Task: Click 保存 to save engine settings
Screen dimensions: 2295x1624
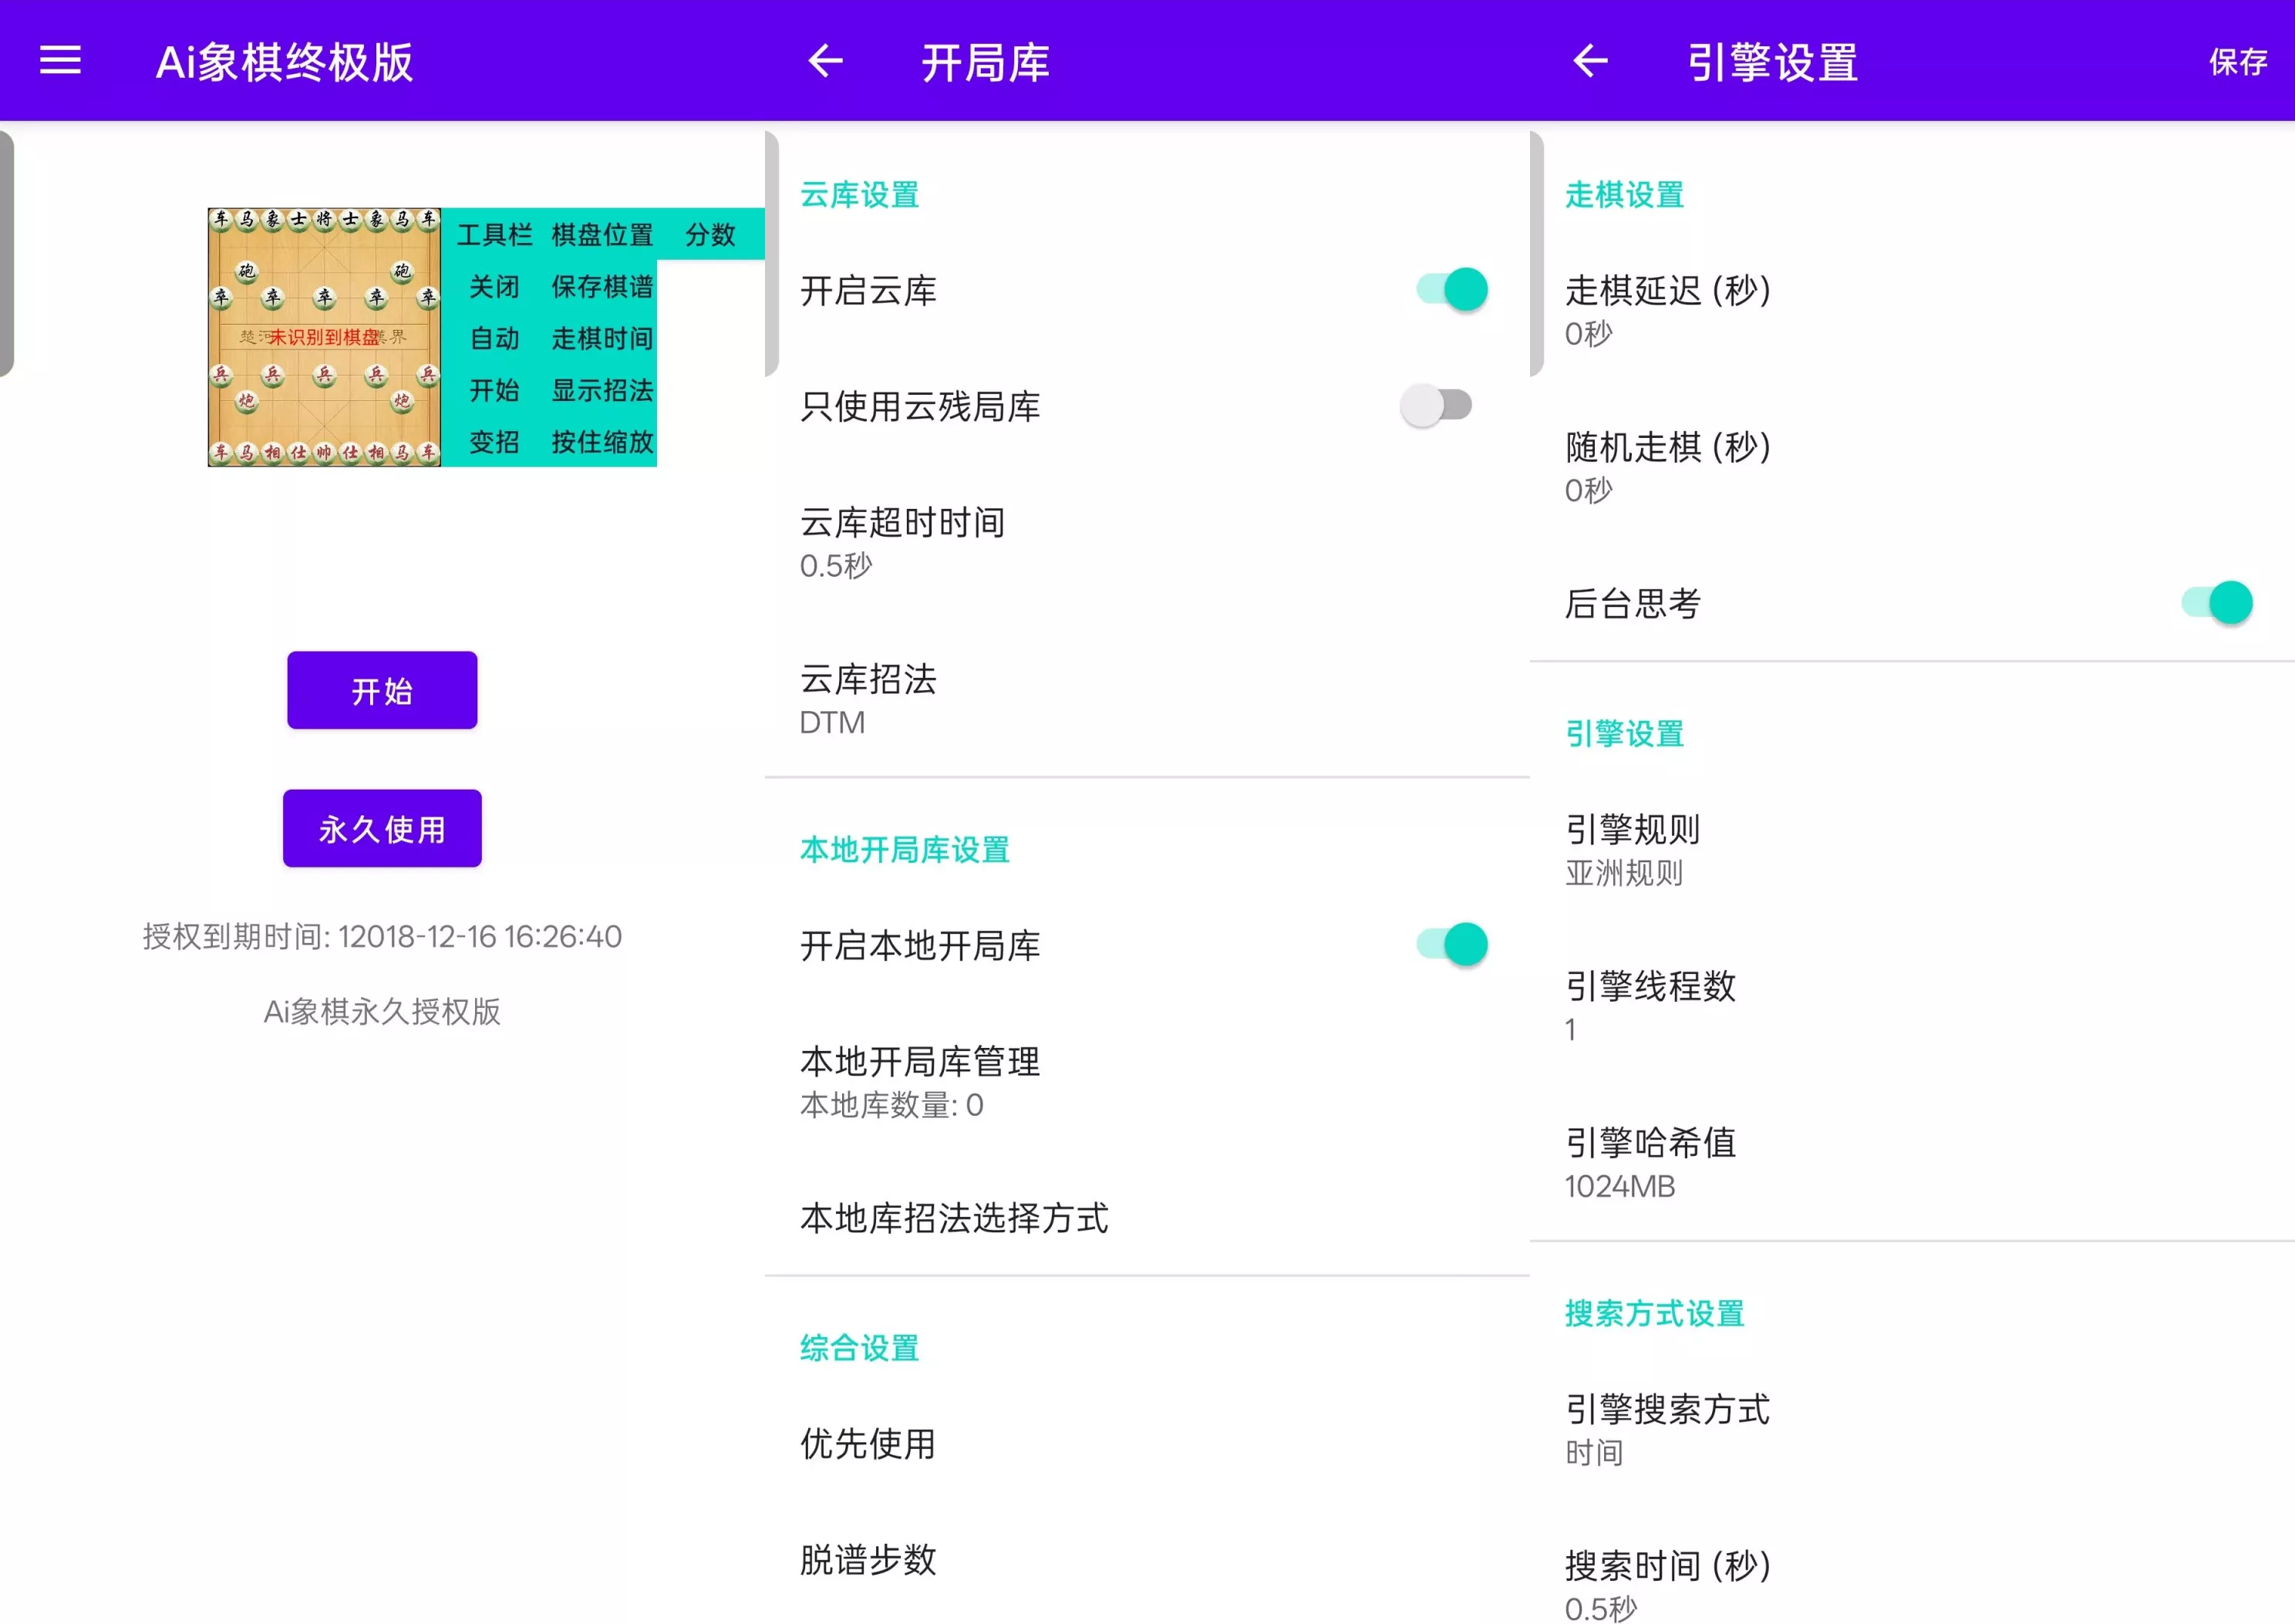Action: pos(2237,62)
